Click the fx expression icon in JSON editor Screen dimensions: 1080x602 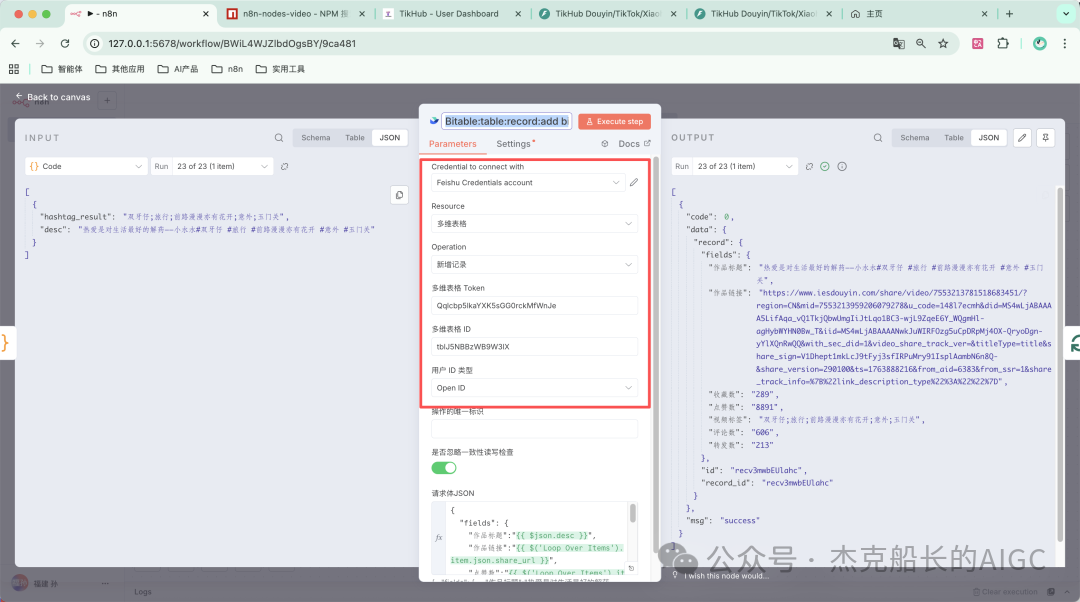coord(439,537)
